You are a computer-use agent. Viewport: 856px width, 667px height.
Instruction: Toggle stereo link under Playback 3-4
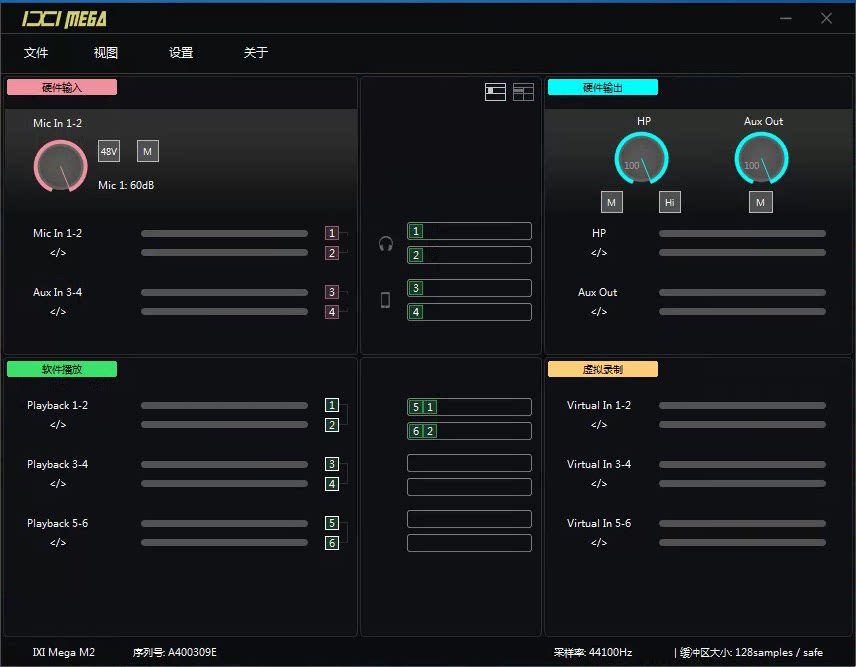click(x=58, y=483)
